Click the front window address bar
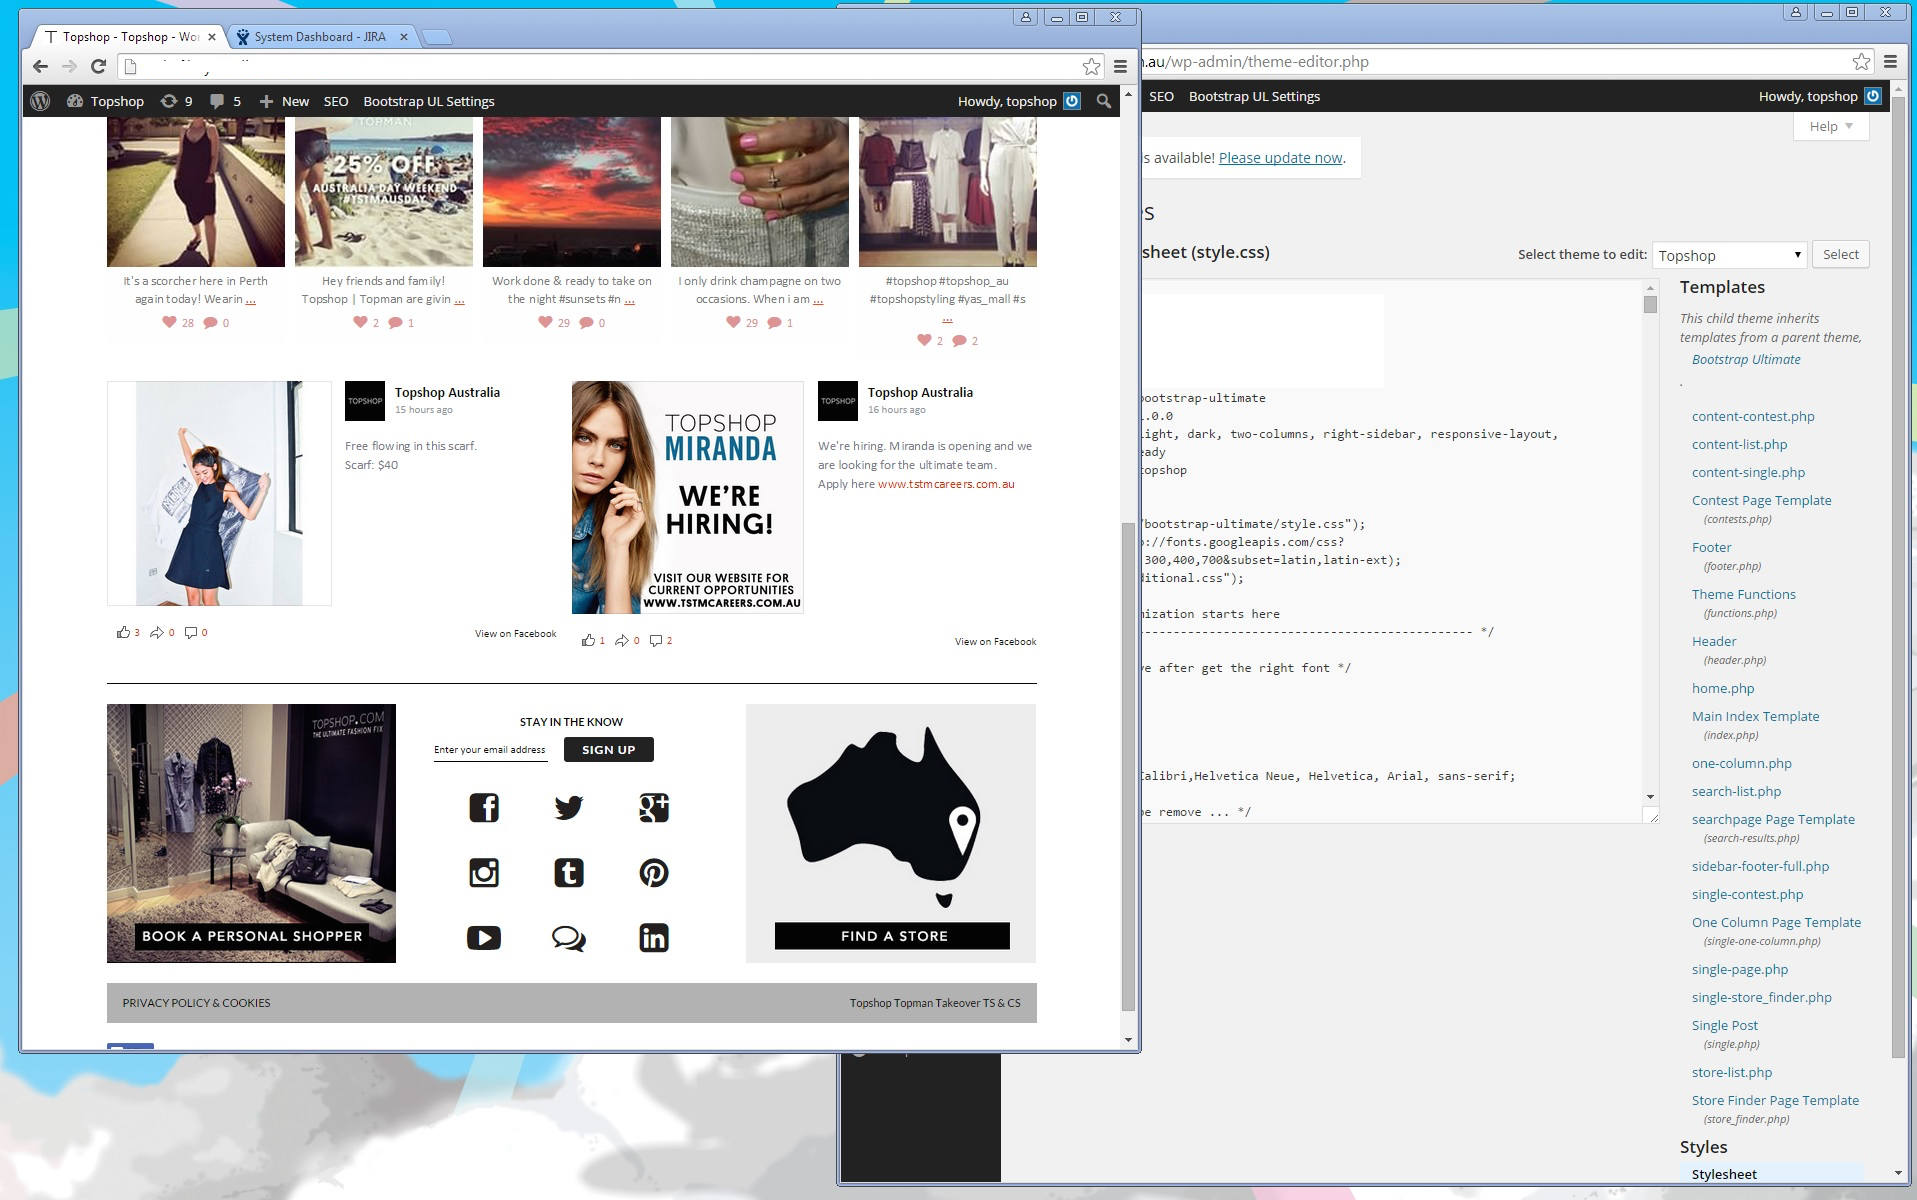Screen dimensions: 1917x1200 (x=610, y=66)
